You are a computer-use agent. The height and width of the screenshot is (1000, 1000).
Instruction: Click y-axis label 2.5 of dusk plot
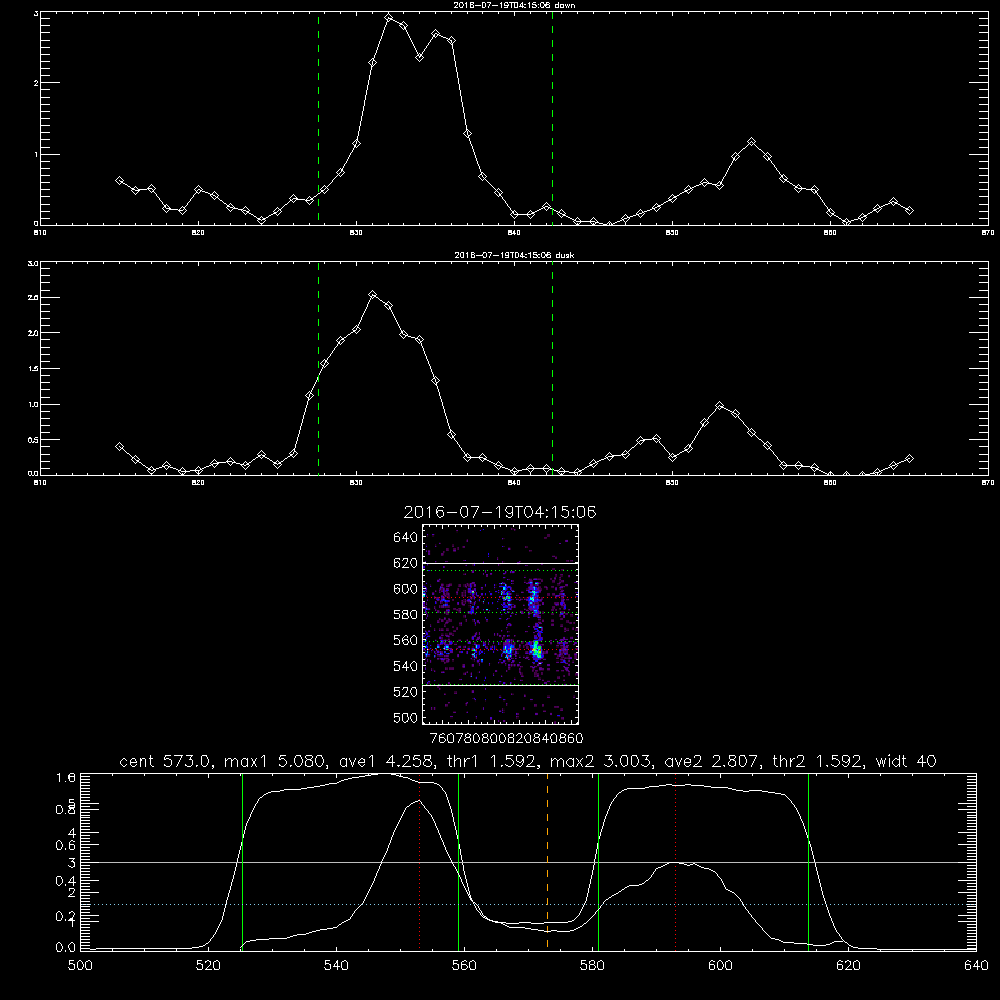[x=33, y=298]
